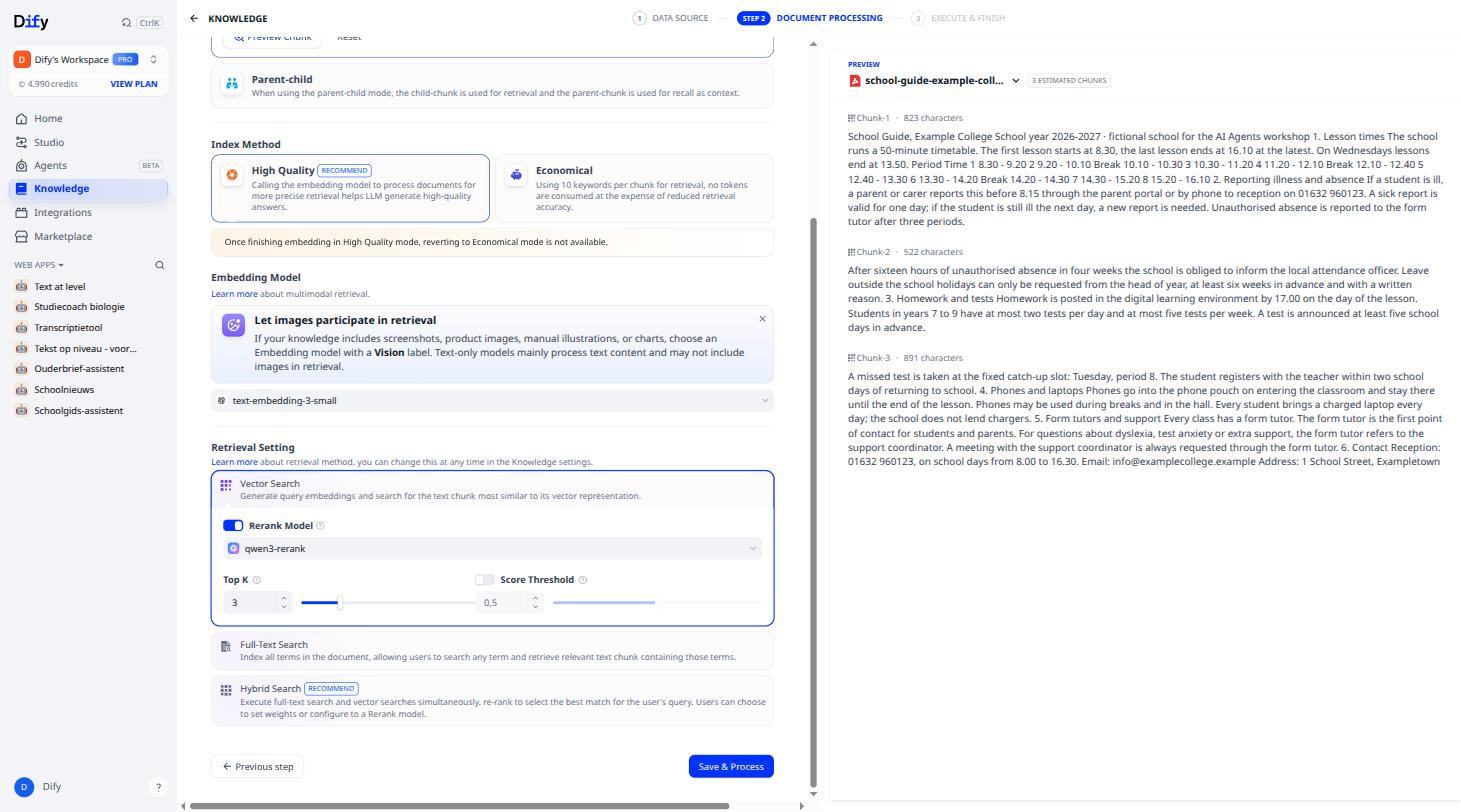Close the image retrieval tip banner
1461x812 pixels.
(762, 319)
